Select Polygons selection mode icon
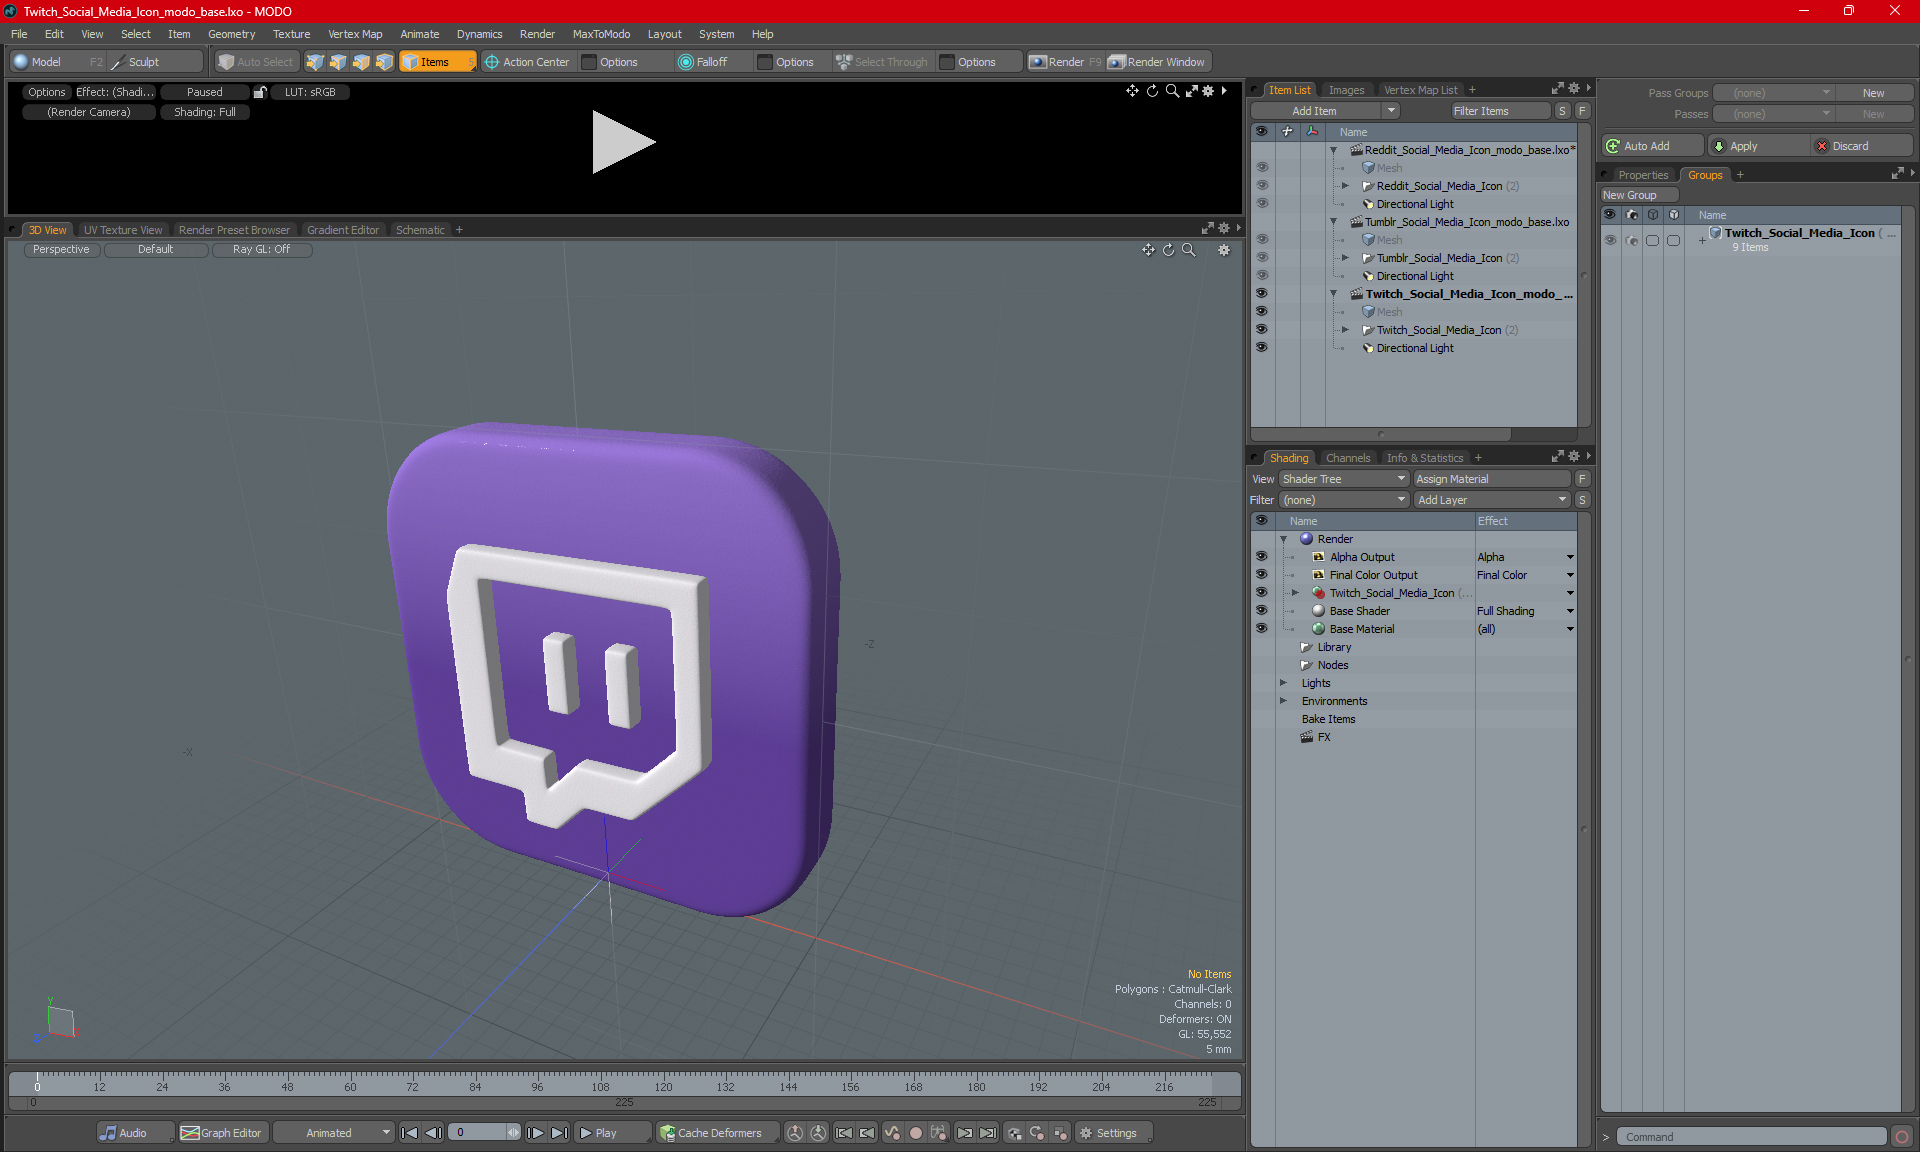The width and height of the screenshot is (1920, 1152). (x=361, y=62)
